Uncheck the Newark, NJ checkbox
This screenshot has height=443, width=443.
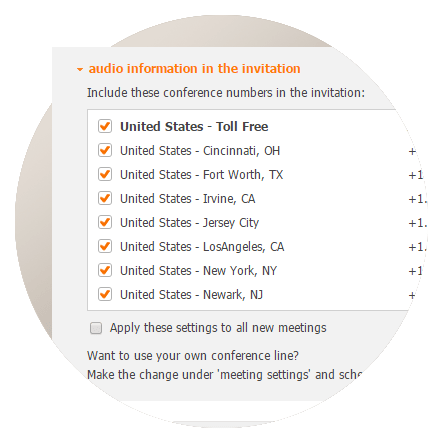pyautogui.click(x=105, y=294)
